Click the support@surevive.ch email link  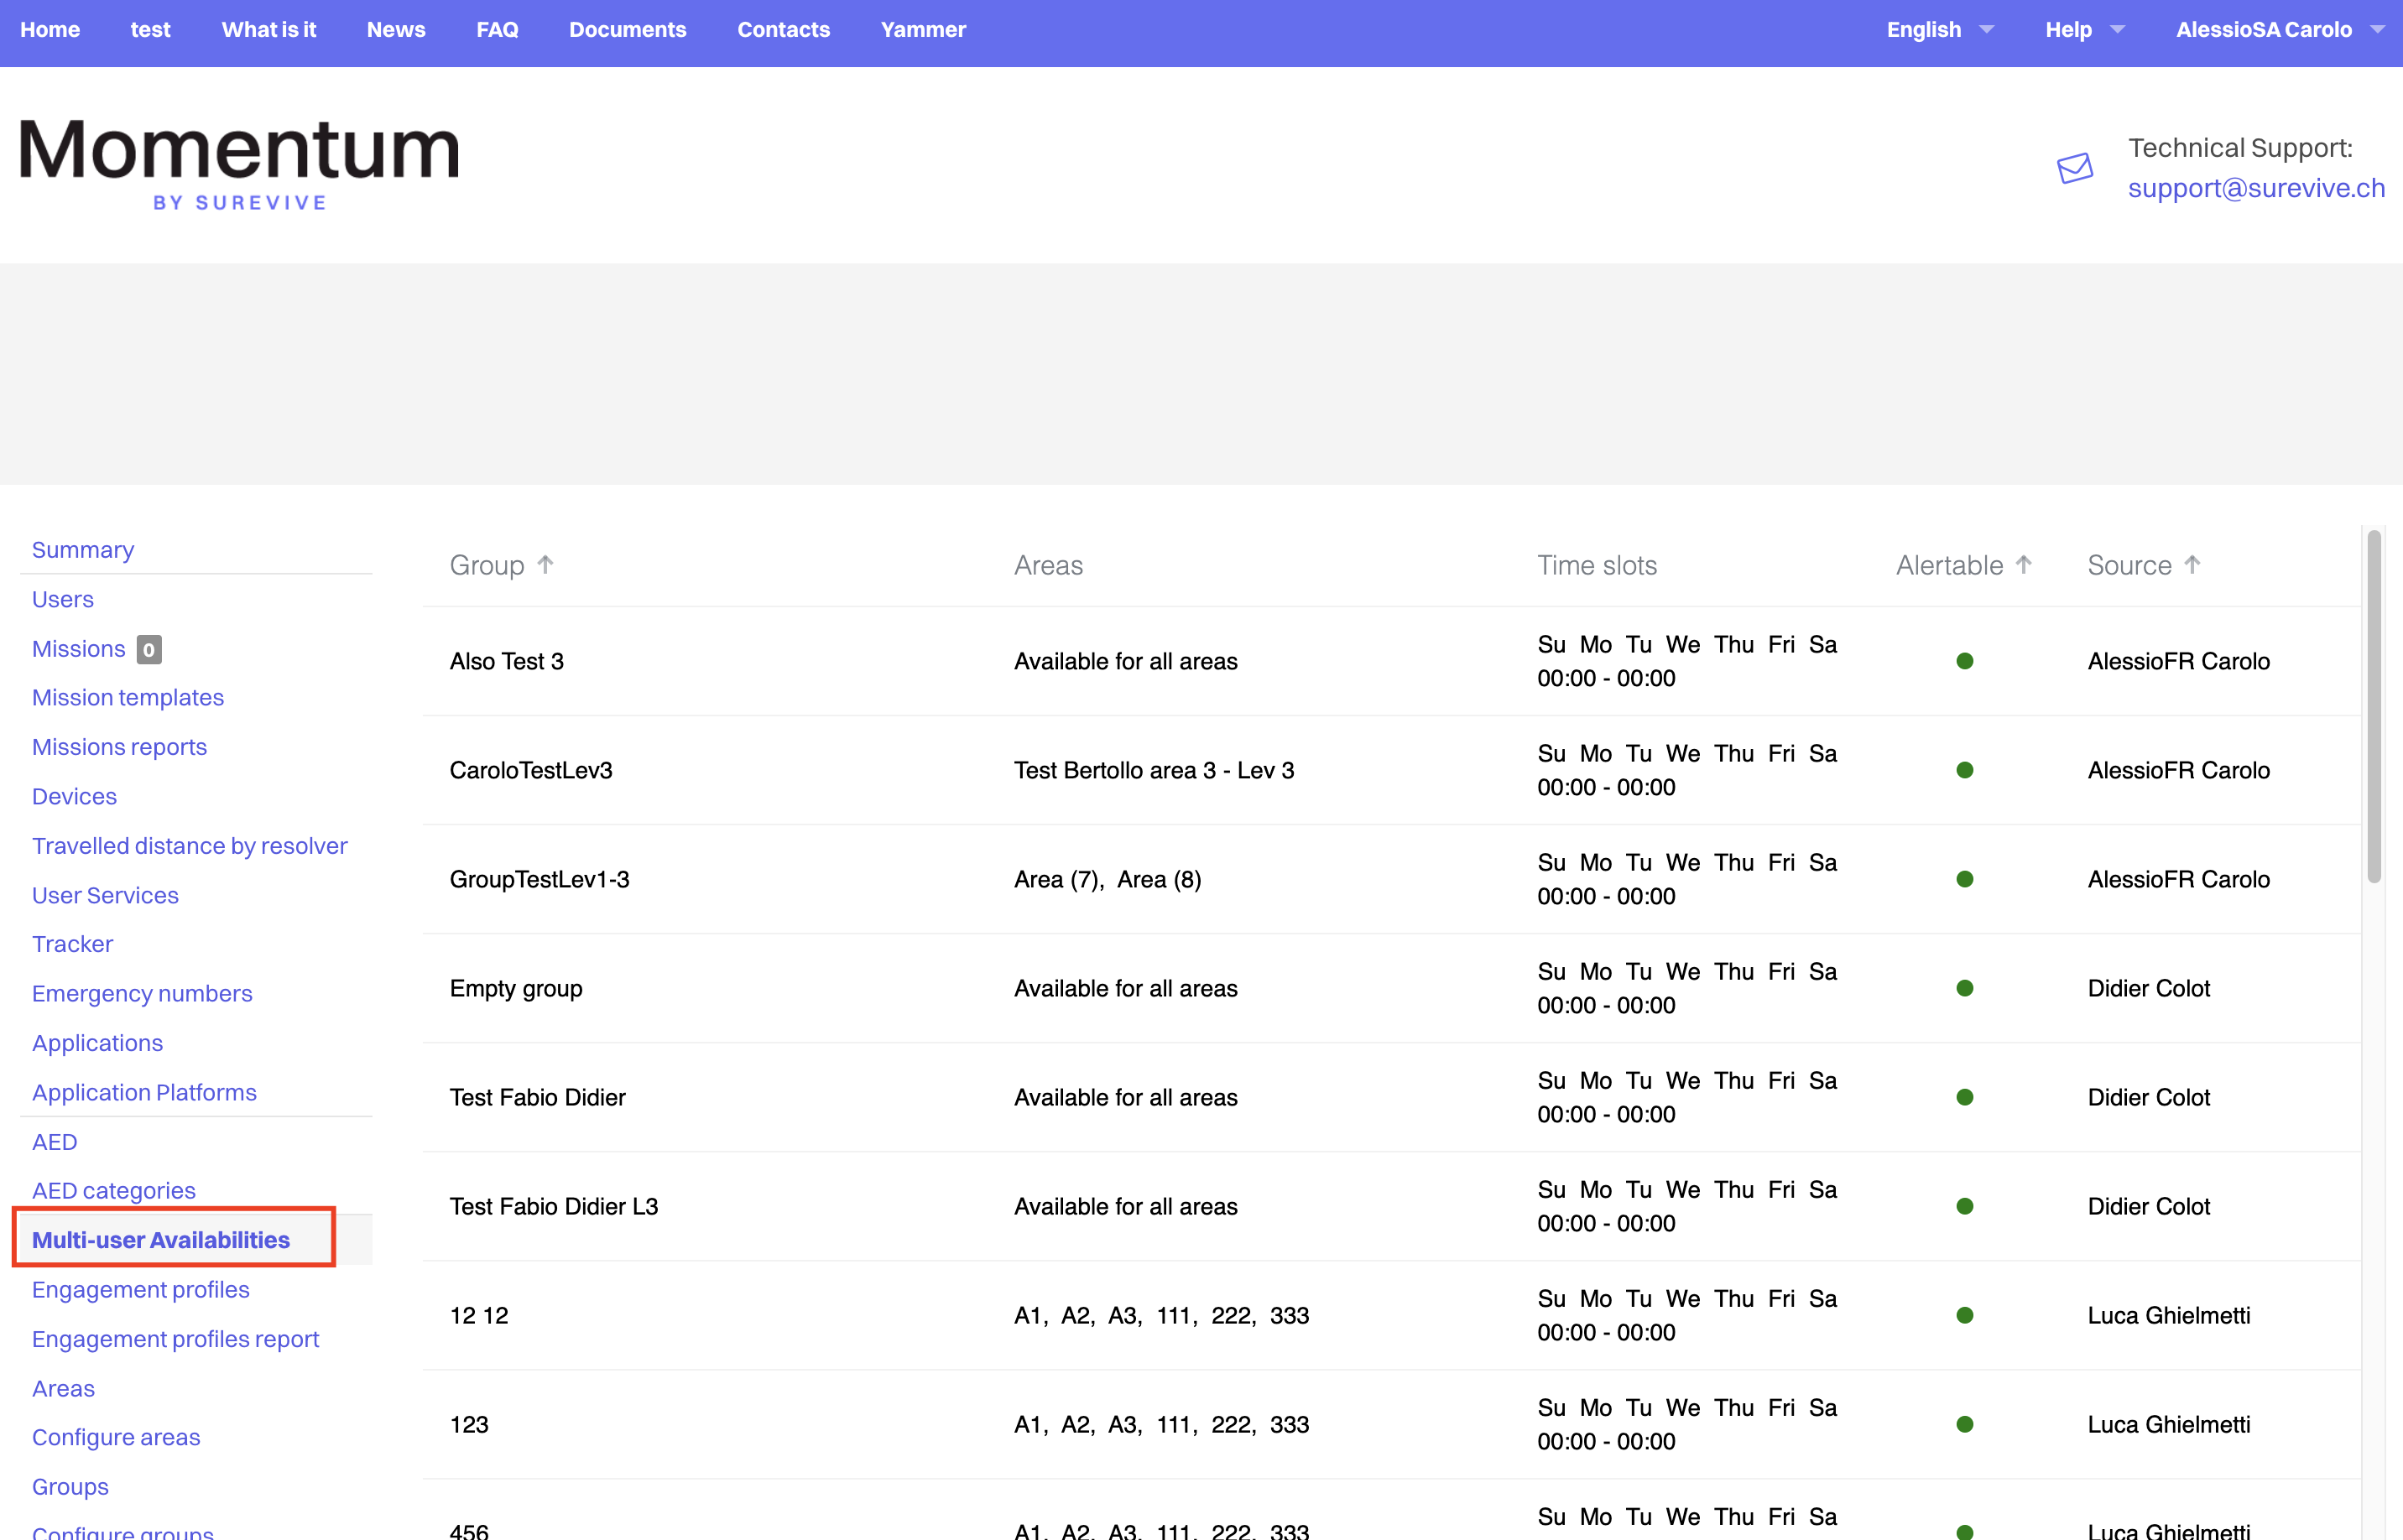tap(2256, 188)
